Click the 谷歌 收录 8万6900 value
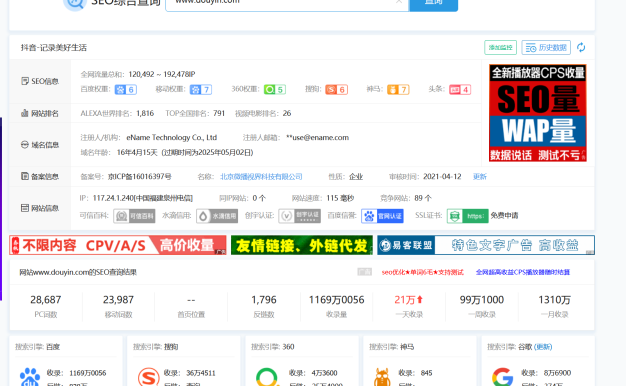The height and width of the screenshot is (386, 626). click(557, 373)
